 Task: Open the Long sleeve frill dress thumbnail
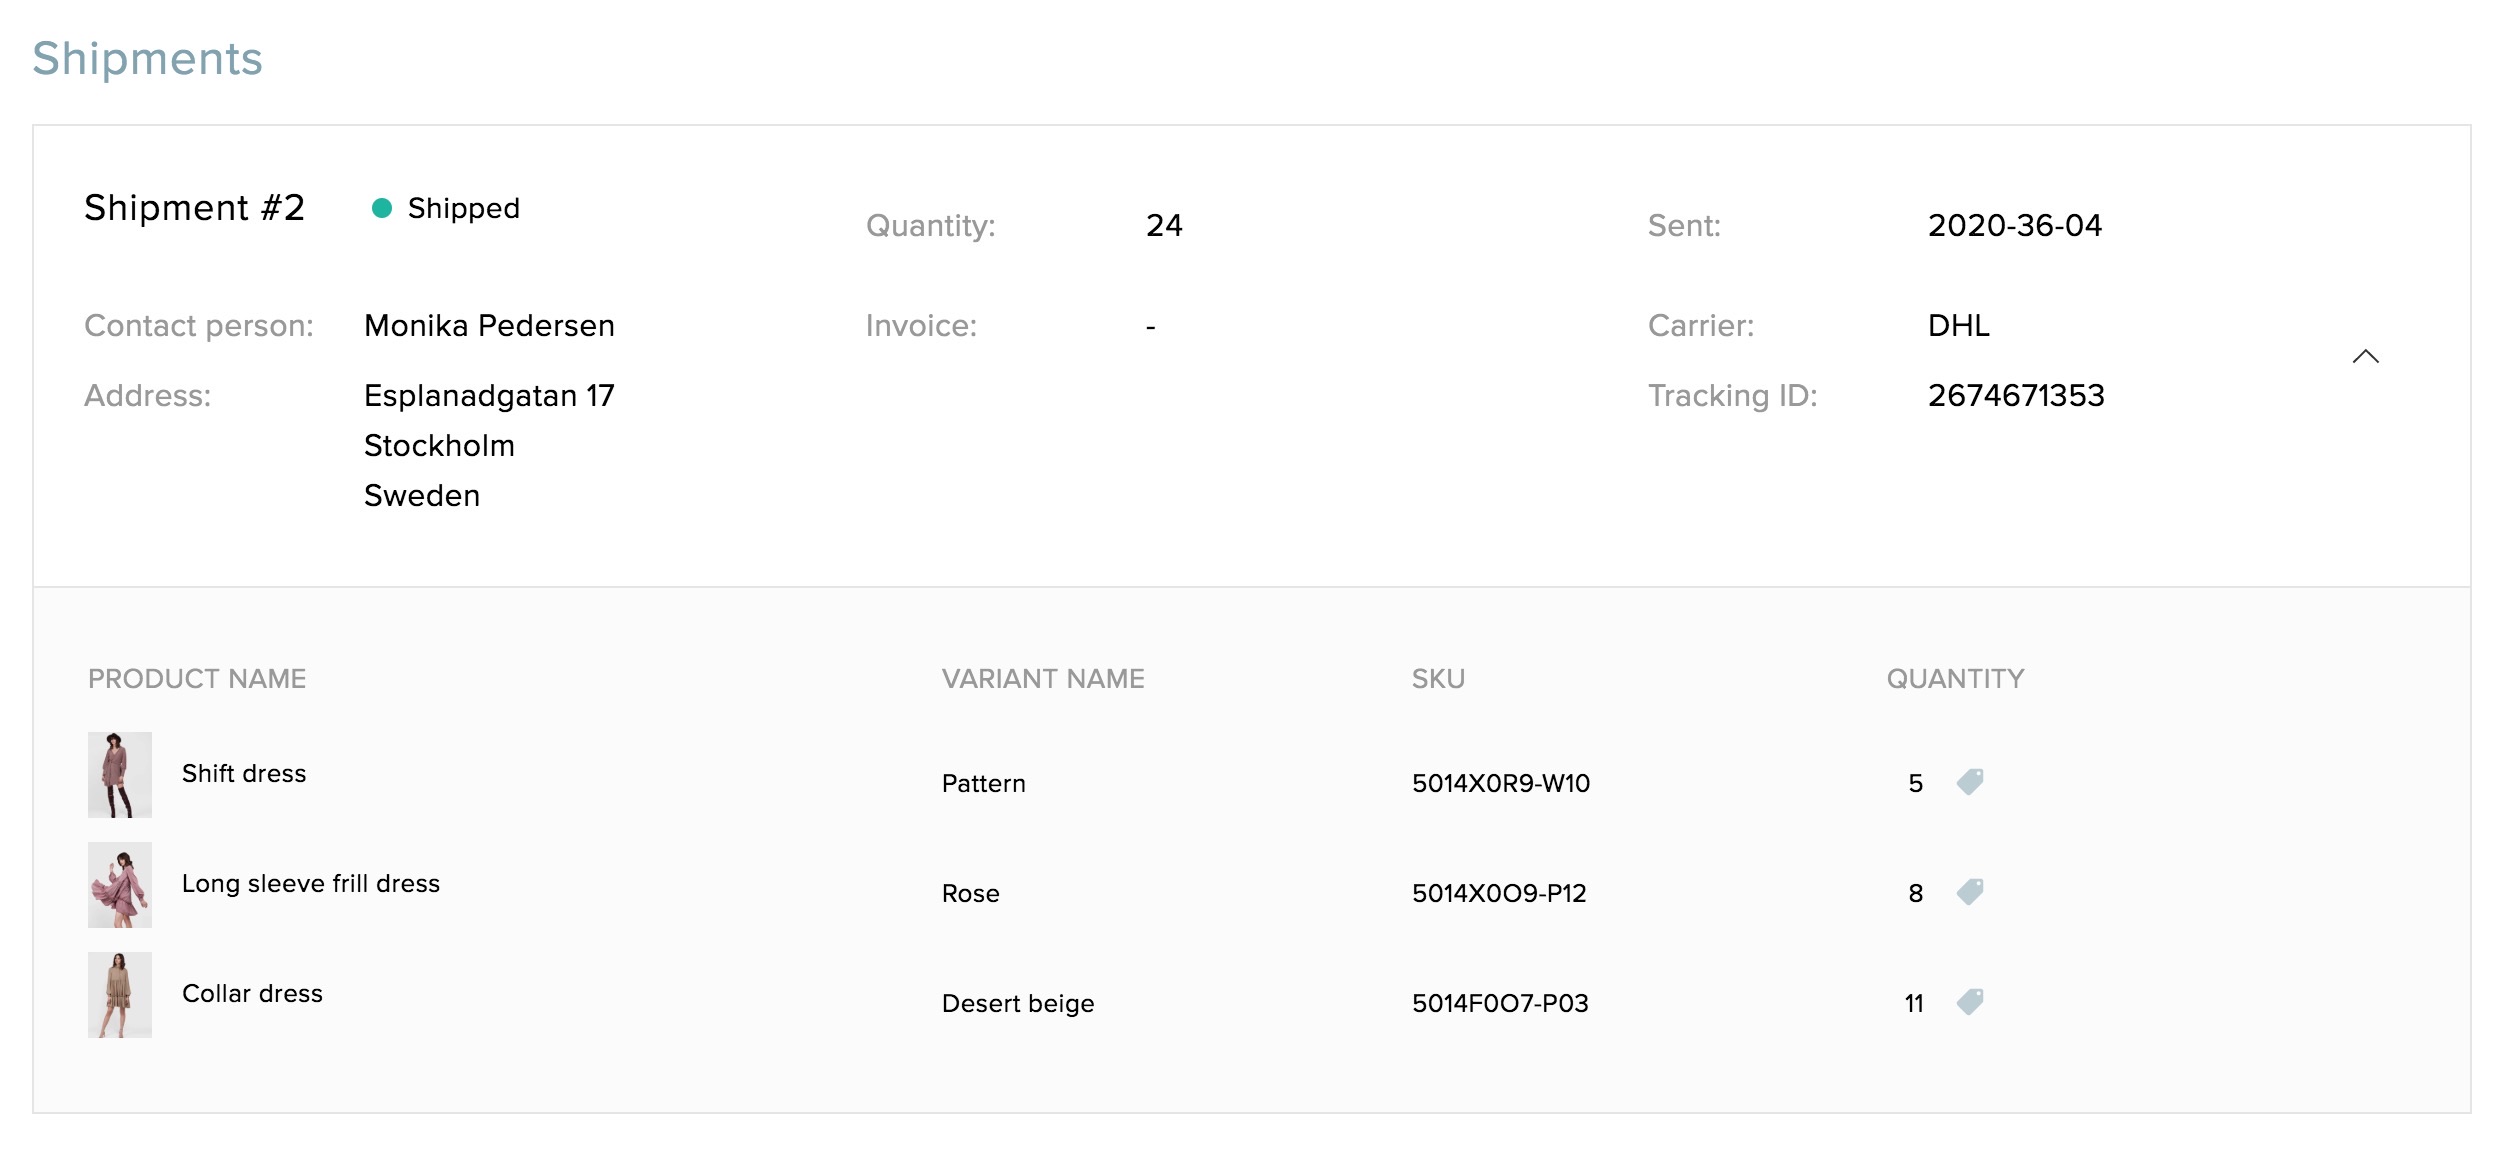coord(120,885)
